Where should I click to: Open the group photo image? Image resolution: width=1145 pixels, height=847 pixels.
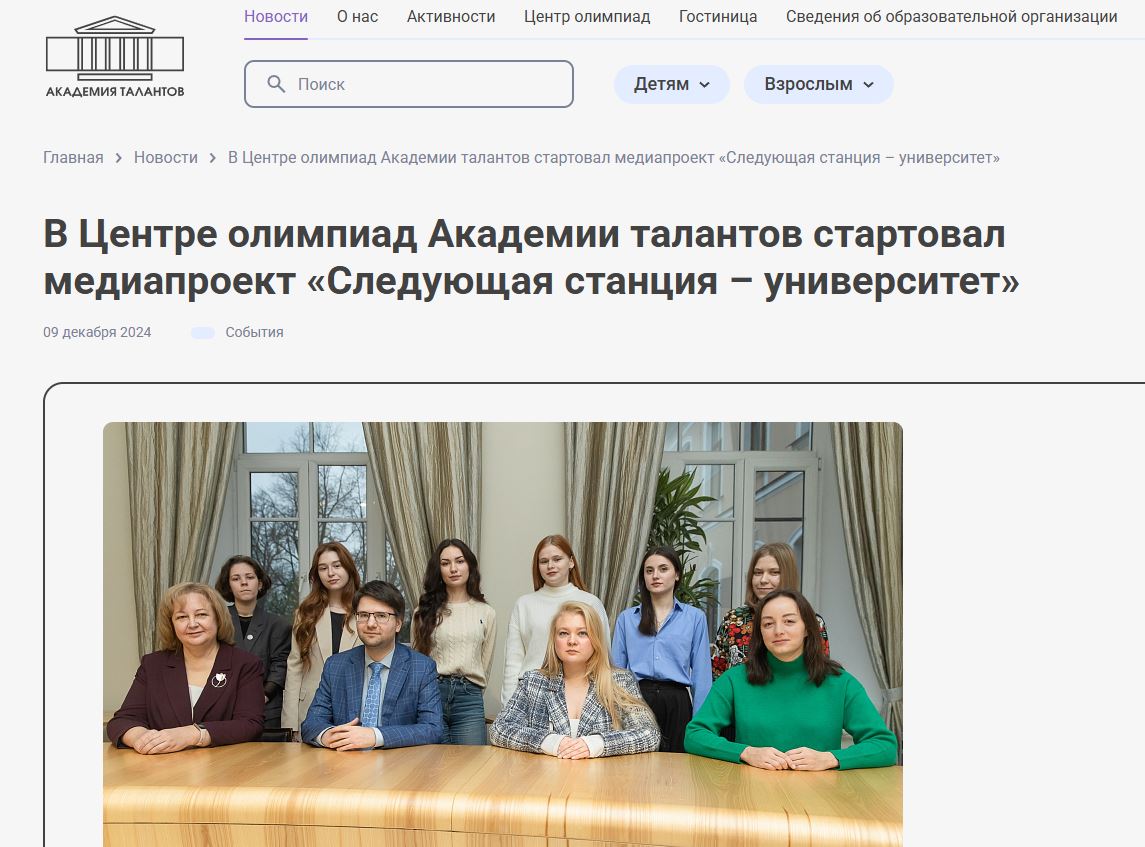502,634
